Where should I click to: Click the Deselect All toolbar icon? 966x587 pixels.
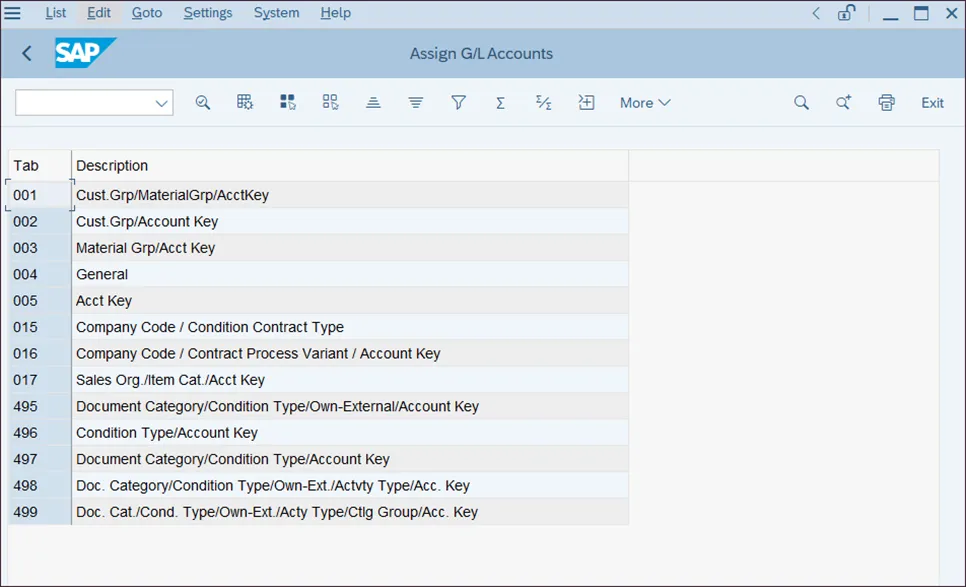(330, 103)
